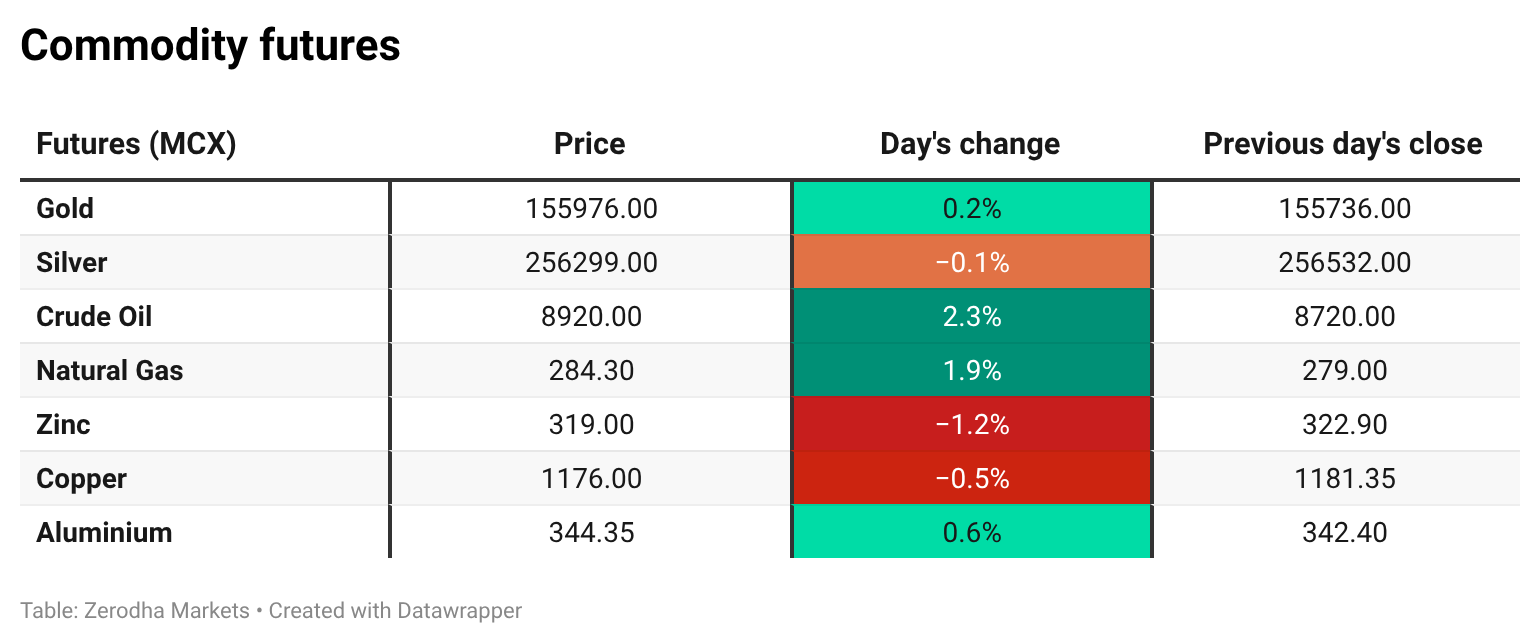
Task: Click the green Gold 0.2% change cell
Action: pos(972,209)
